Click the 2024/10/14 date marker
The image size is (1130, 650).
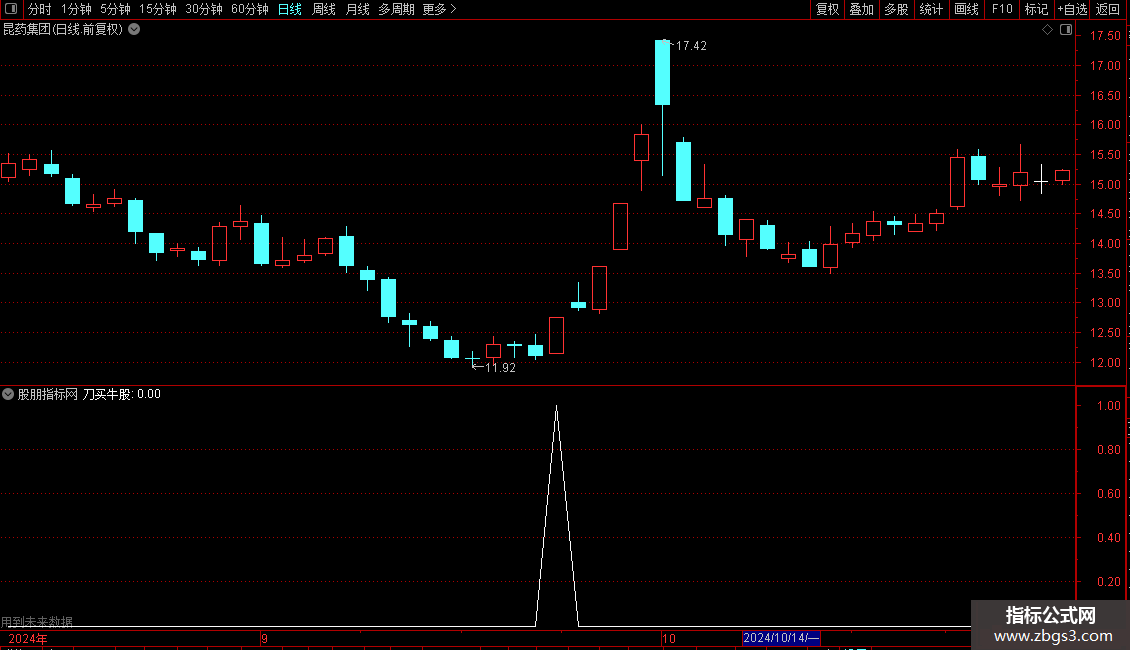pyautogui.click(x=781, y=638)
